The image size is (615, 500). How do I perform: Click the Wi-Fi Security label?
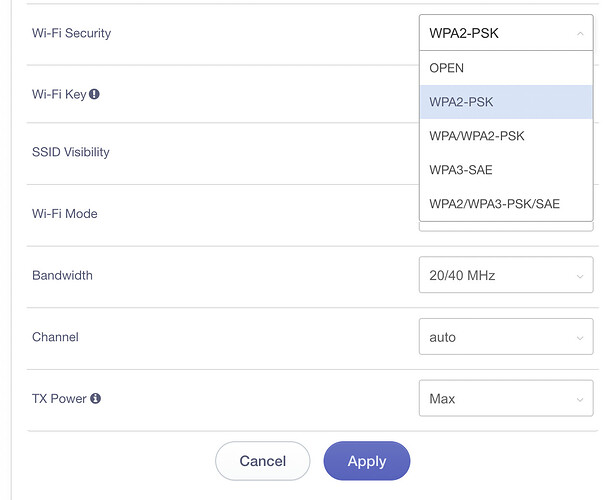[71, 33]
